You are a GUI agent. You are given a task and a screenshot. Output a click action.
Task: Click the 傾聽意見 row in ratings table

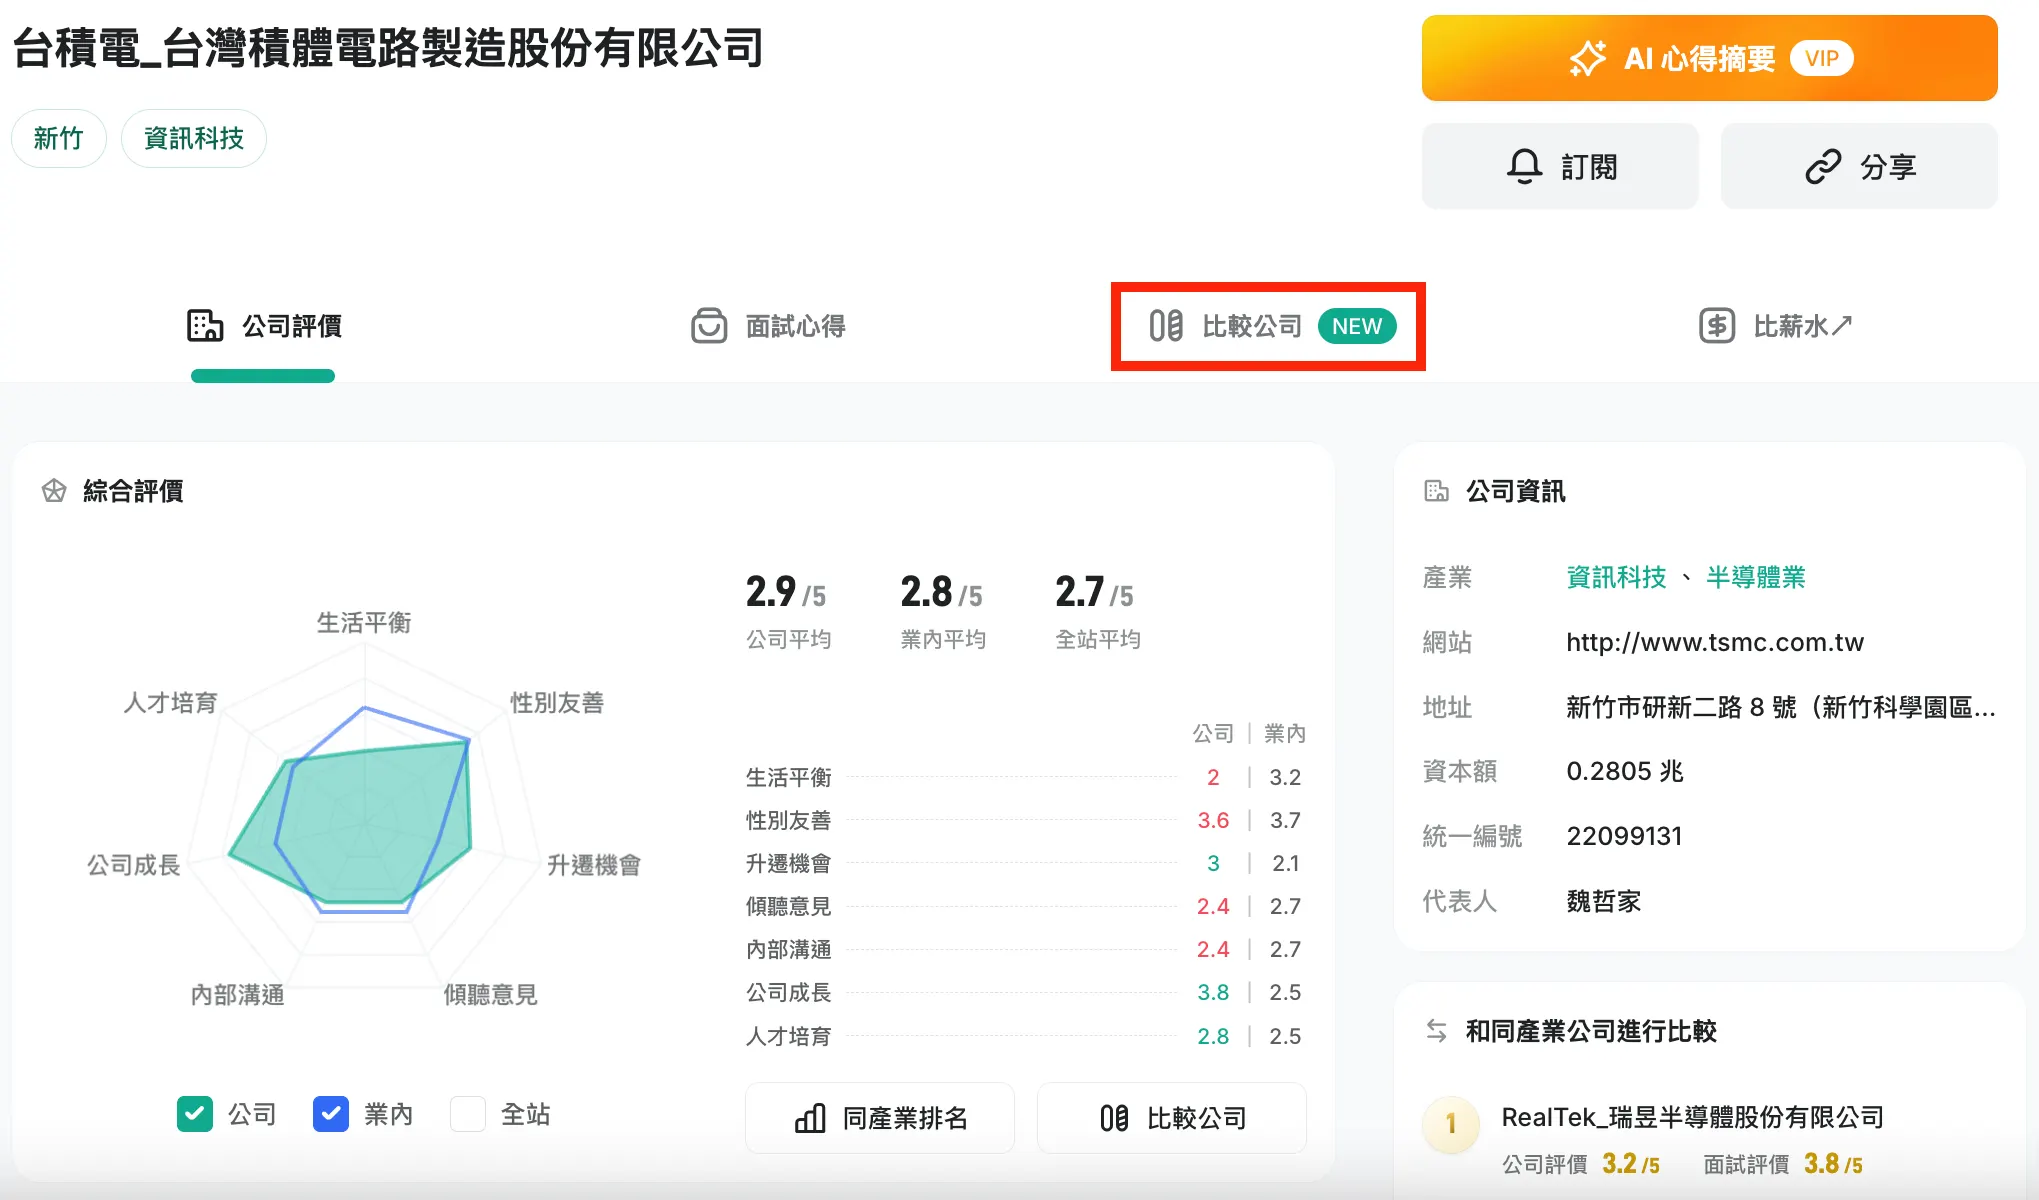pyautogui.click(x=1025, y=906)
